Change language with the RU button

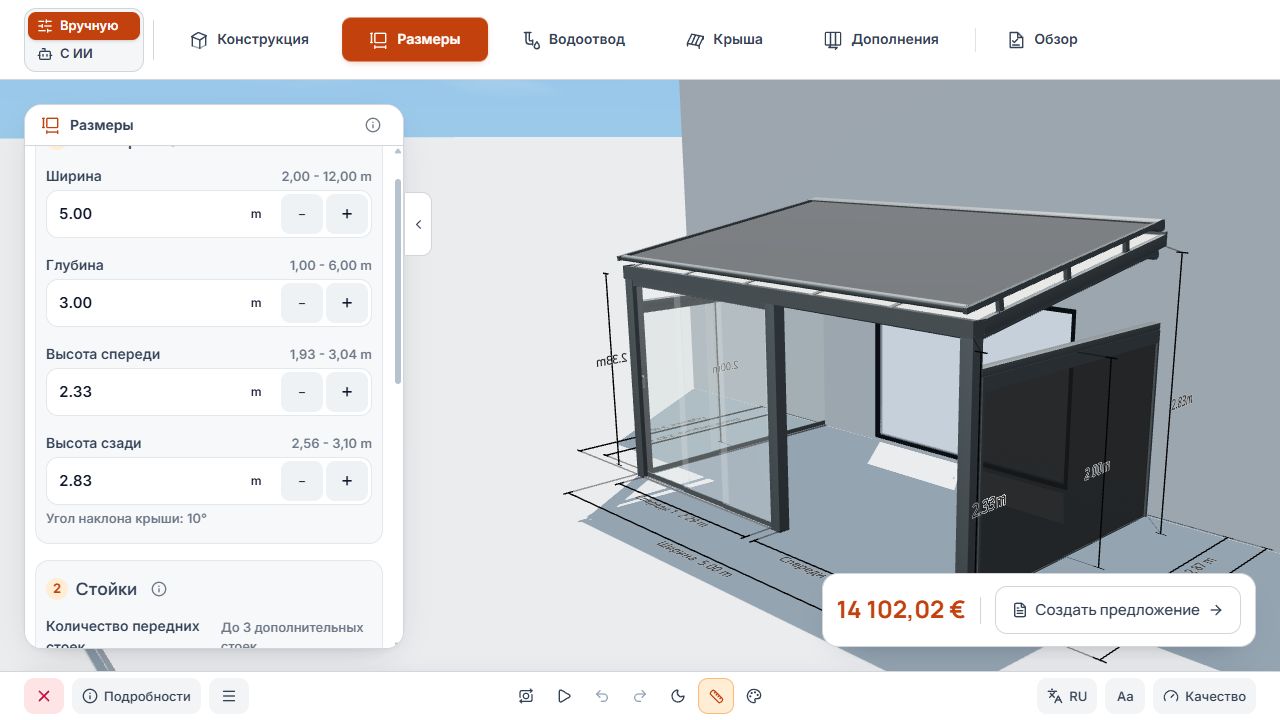(x=1067, y=696)
